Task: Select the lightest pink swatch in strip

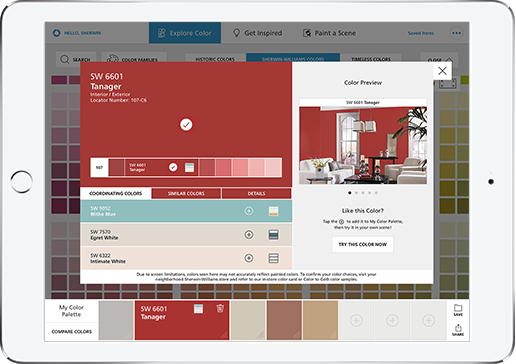Action: click(x=274, y=167)
